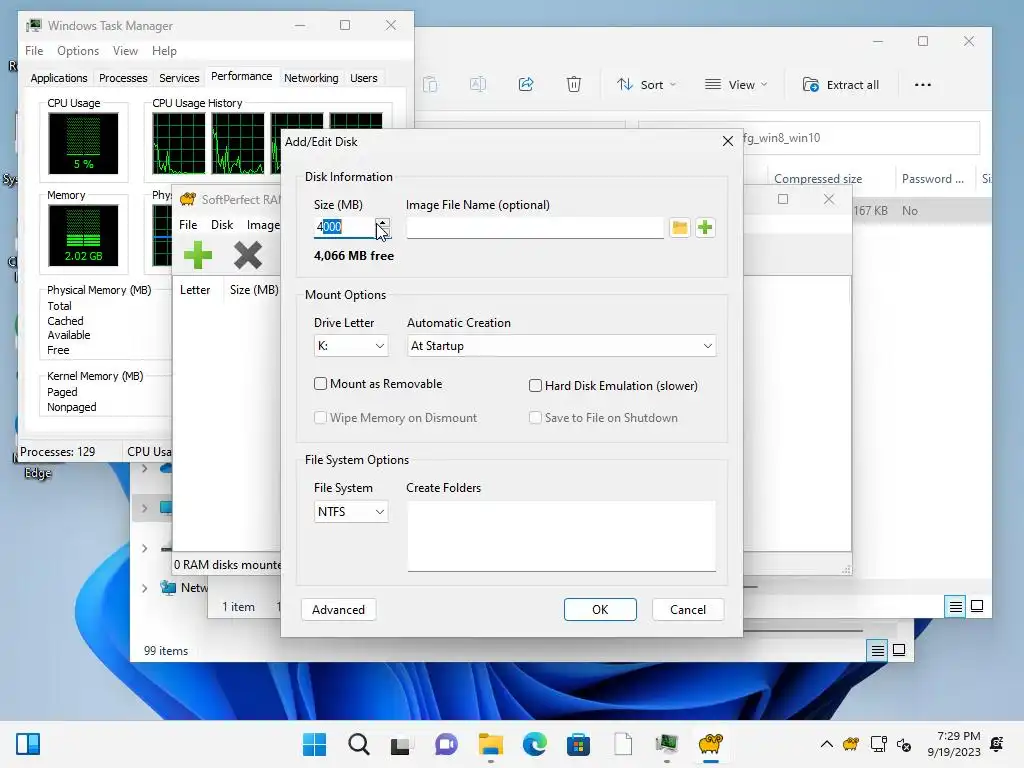Open volume muted tray icon
The height and width of the screenshot is (768, 1024).
904,744
